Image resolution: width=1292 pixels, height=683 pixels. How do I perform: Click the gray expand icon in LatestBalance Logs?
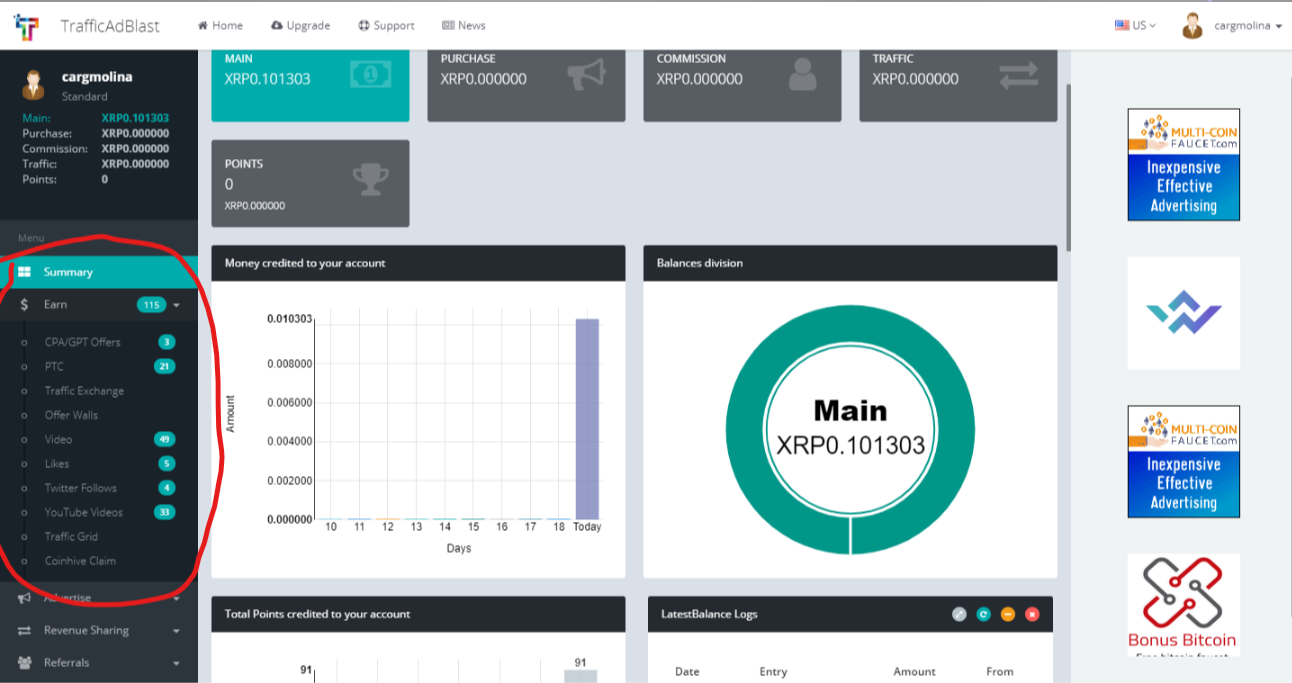959,614
